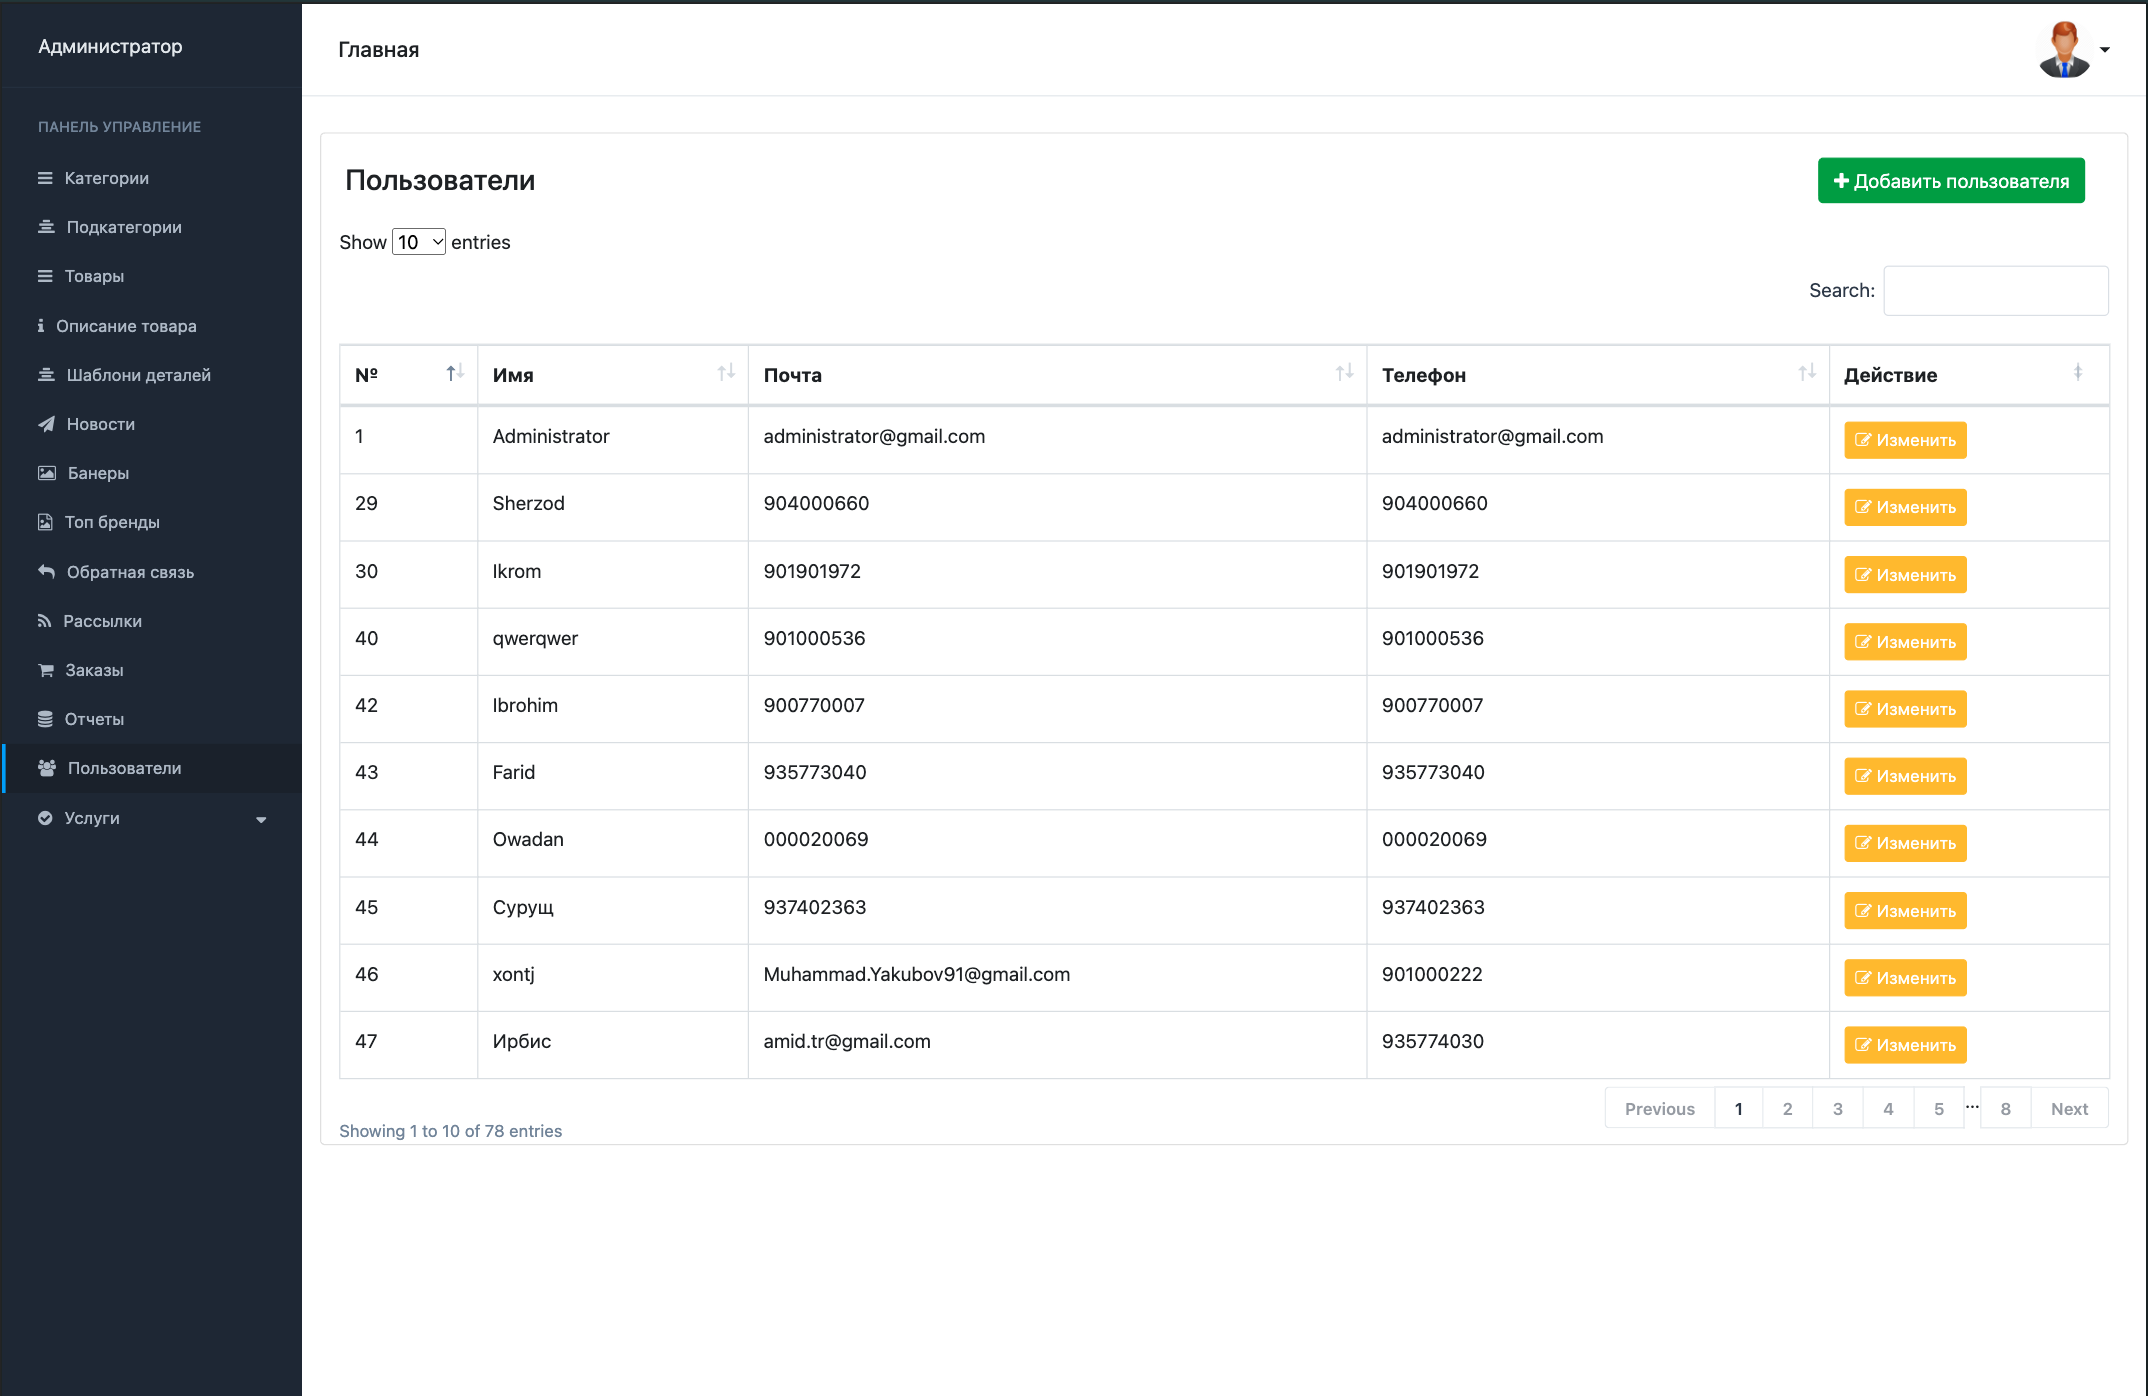
Task: Click the Обратная связь reply arrow icon
Action: [46, 572]
